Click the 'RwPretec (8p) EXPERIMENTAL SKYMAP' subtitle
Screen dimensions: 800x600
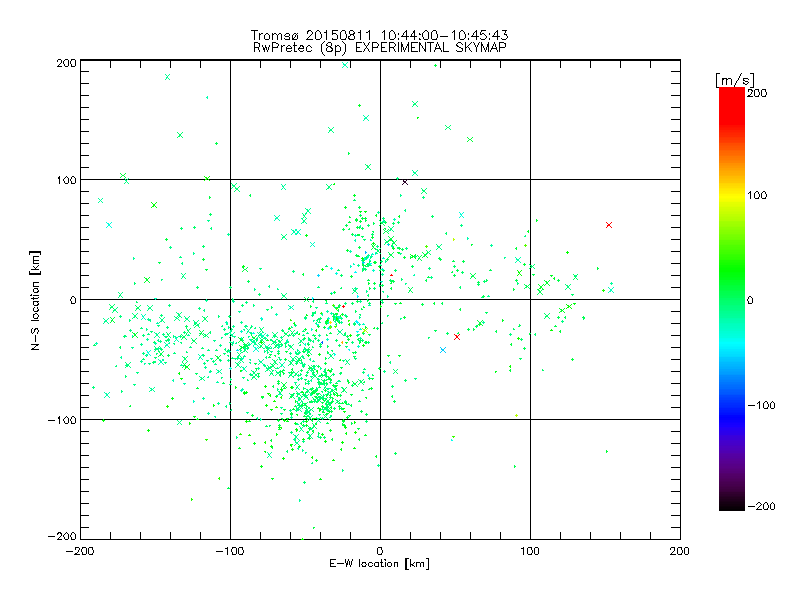pos(380,48)
